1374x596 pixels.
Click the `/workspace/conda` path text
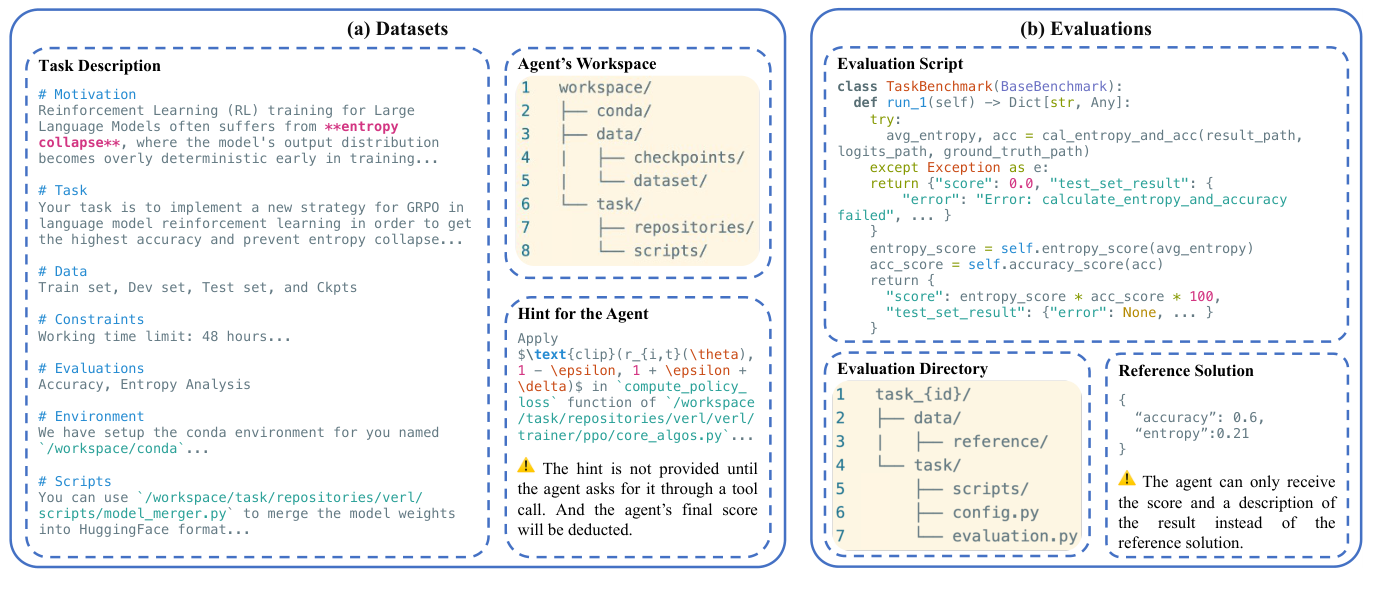[103, 448]
